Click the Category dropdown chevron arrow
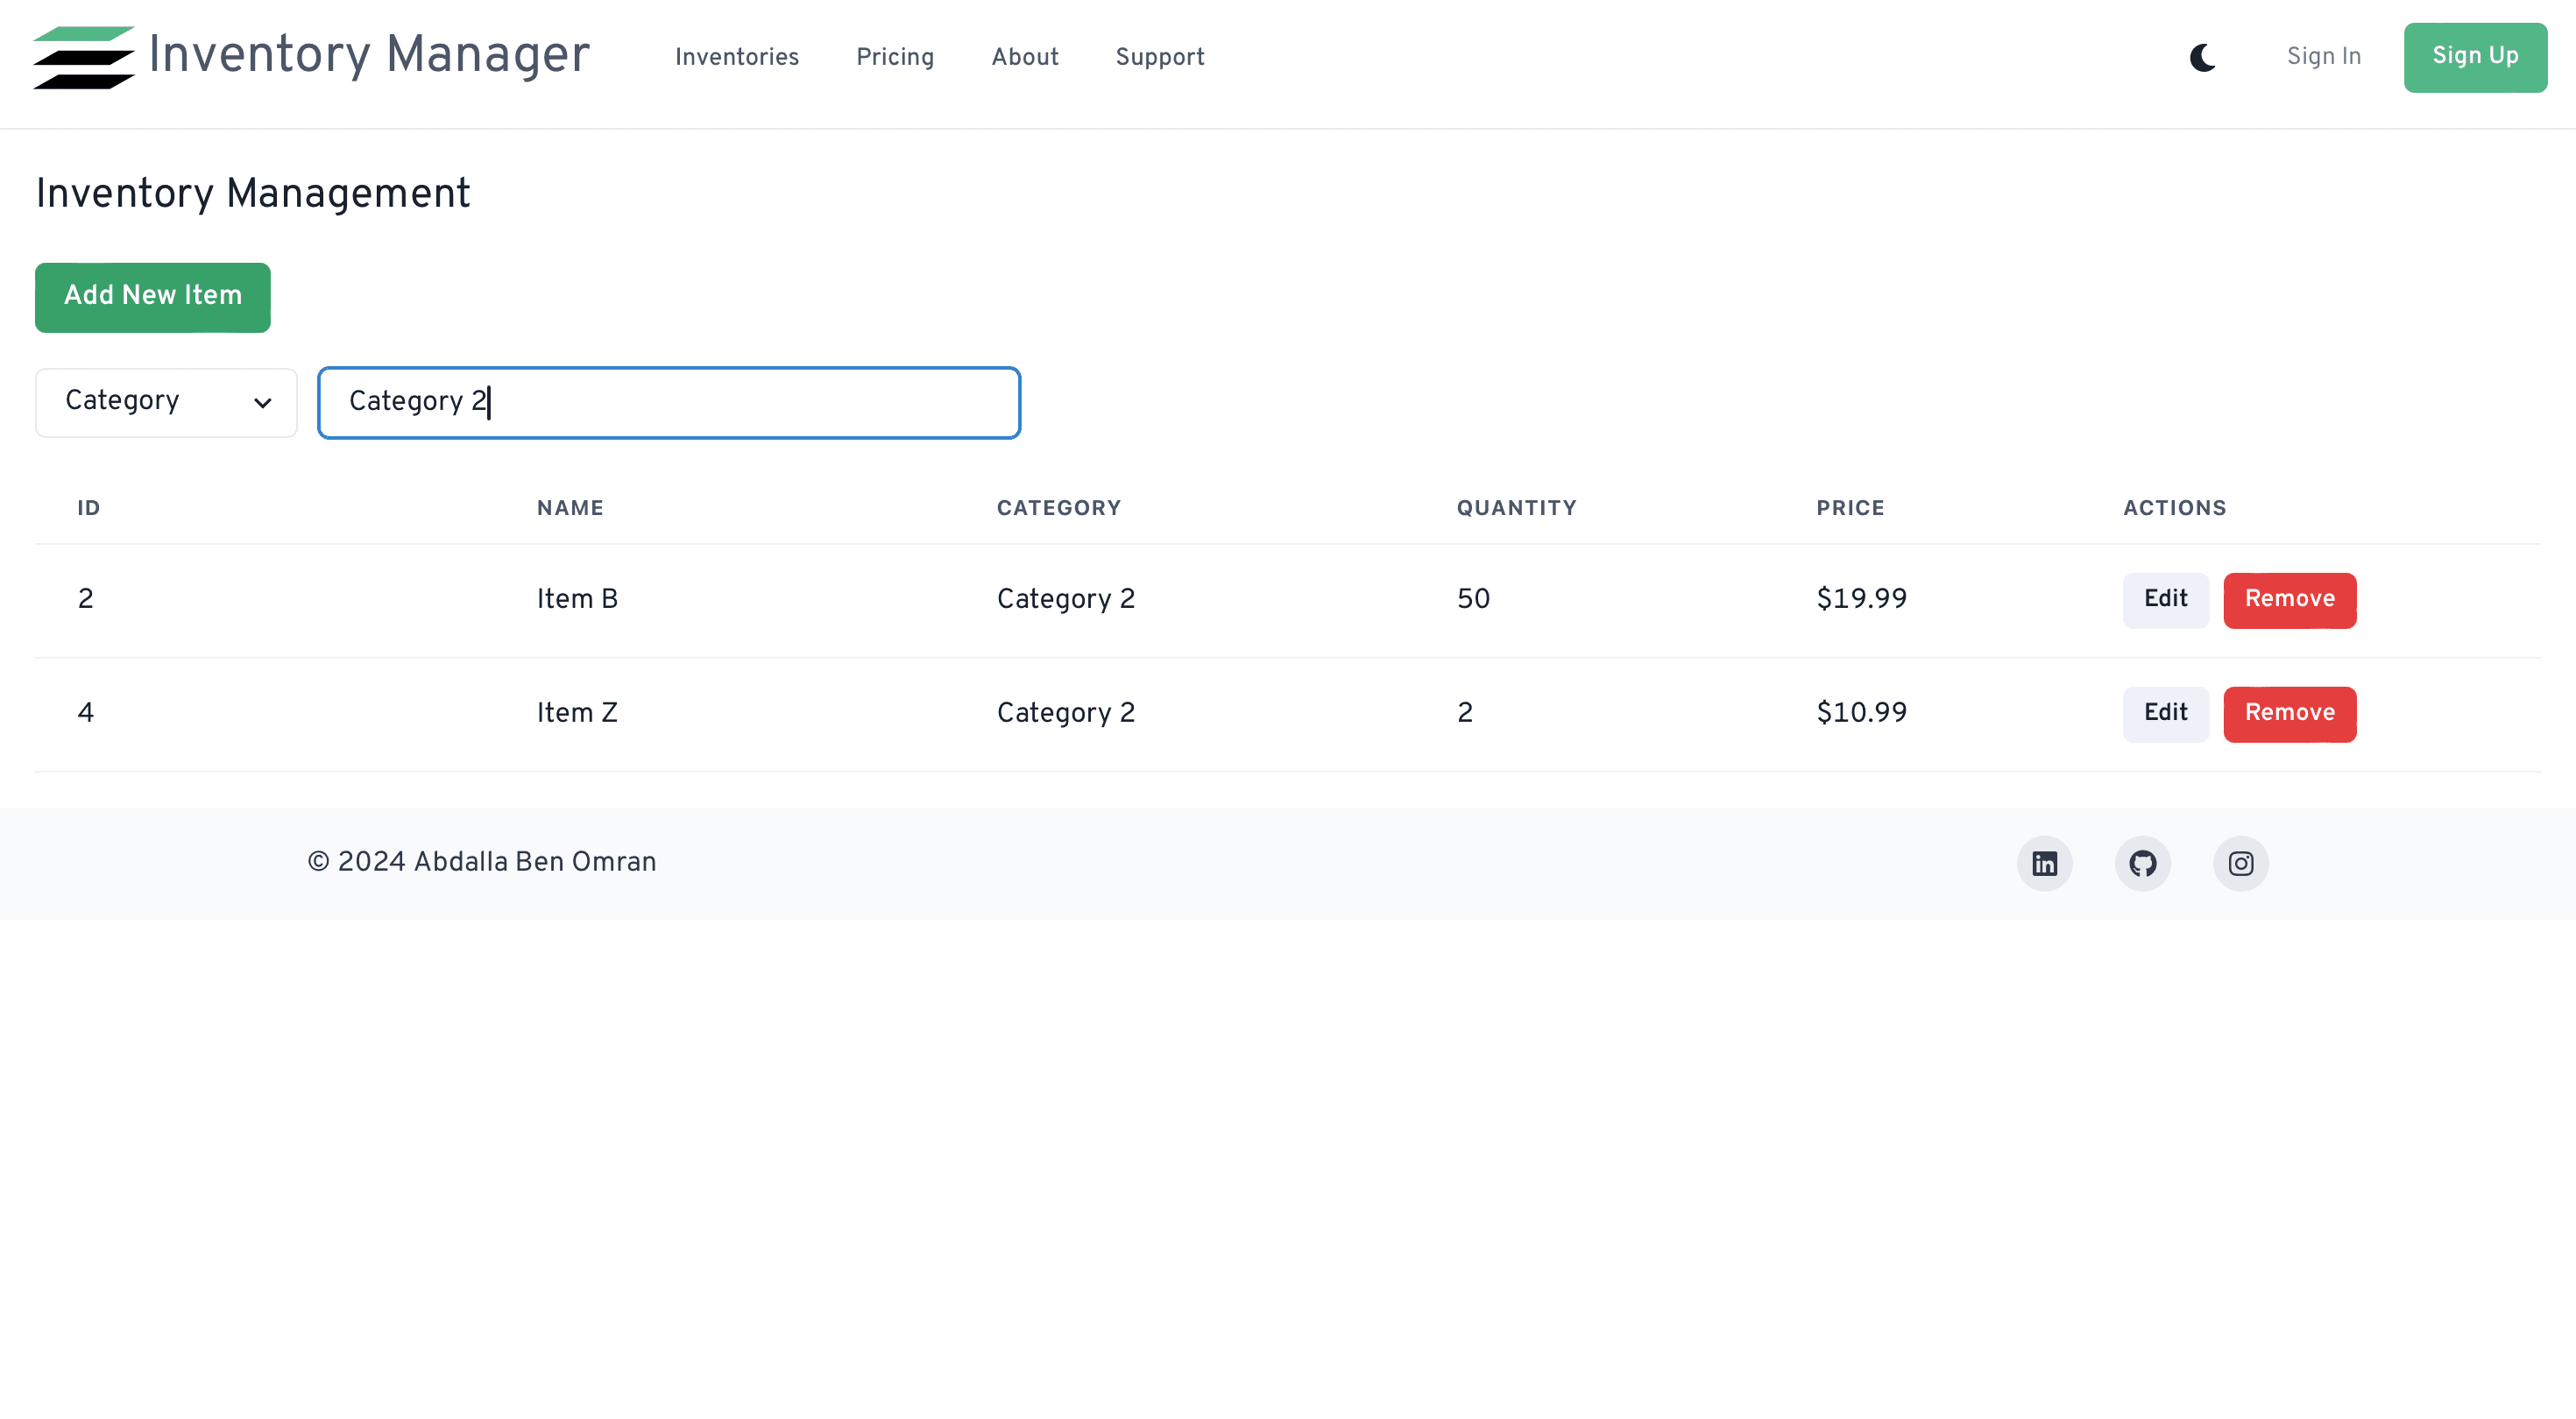Image resolution: width=2576 pixels, height=1419 pixels. 262,403
